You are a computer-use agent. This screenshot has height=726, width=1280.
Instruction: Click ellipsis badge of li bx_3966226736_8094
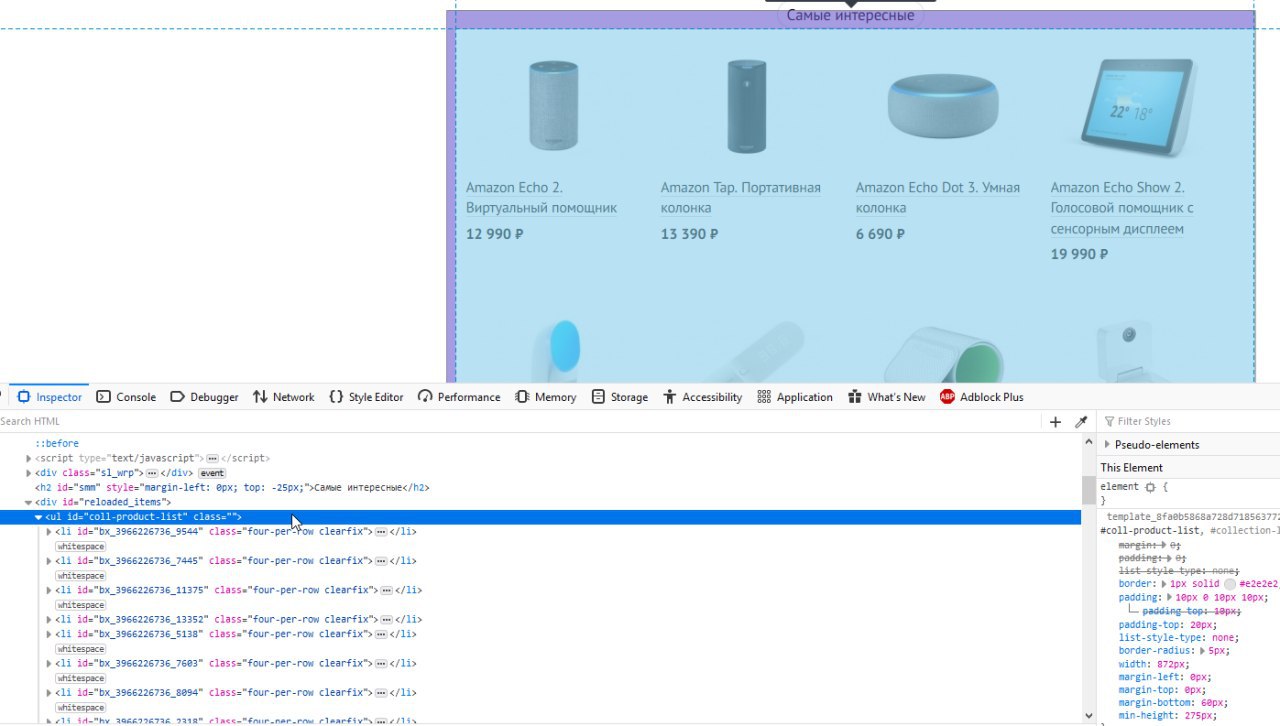380,693
